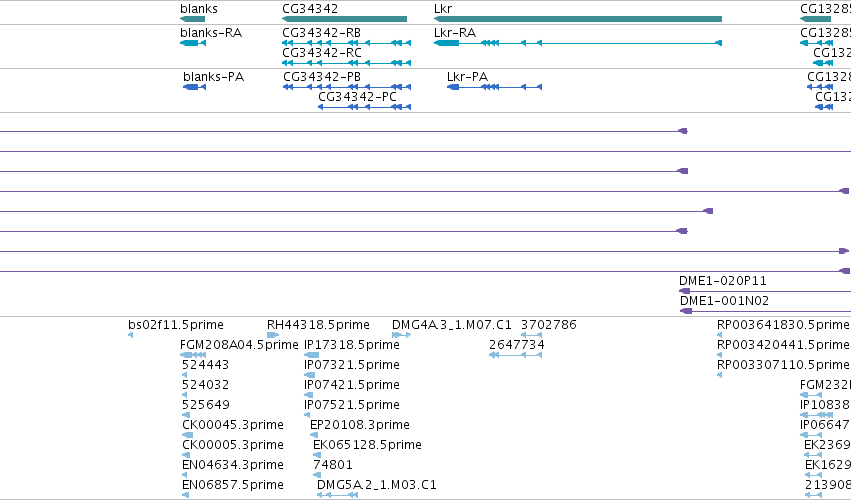Screen dimensions: 851x500
Task: Click the Lkr-RA transcript label
Action: (x=455, y=33)
